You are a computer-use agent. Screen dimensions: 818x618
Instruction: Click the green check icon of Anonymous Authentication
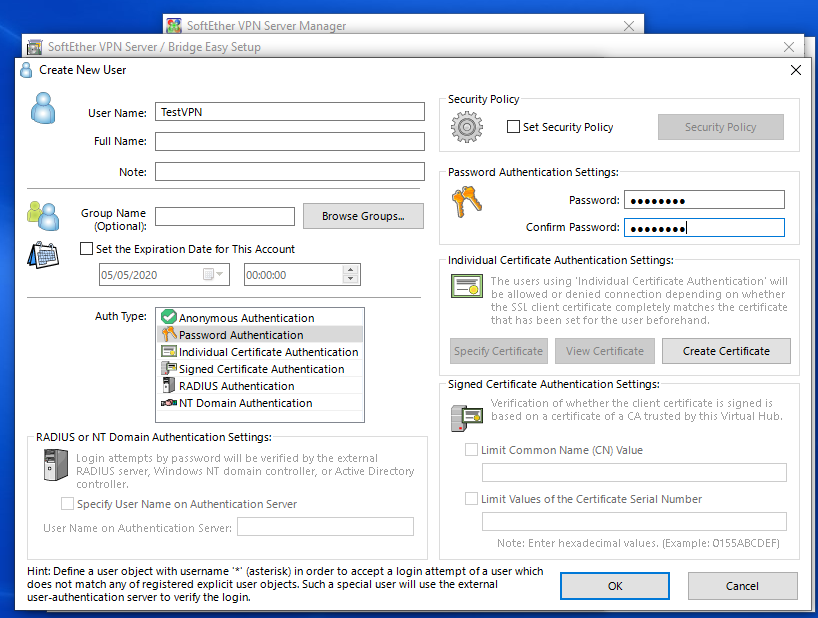[169, 317]
